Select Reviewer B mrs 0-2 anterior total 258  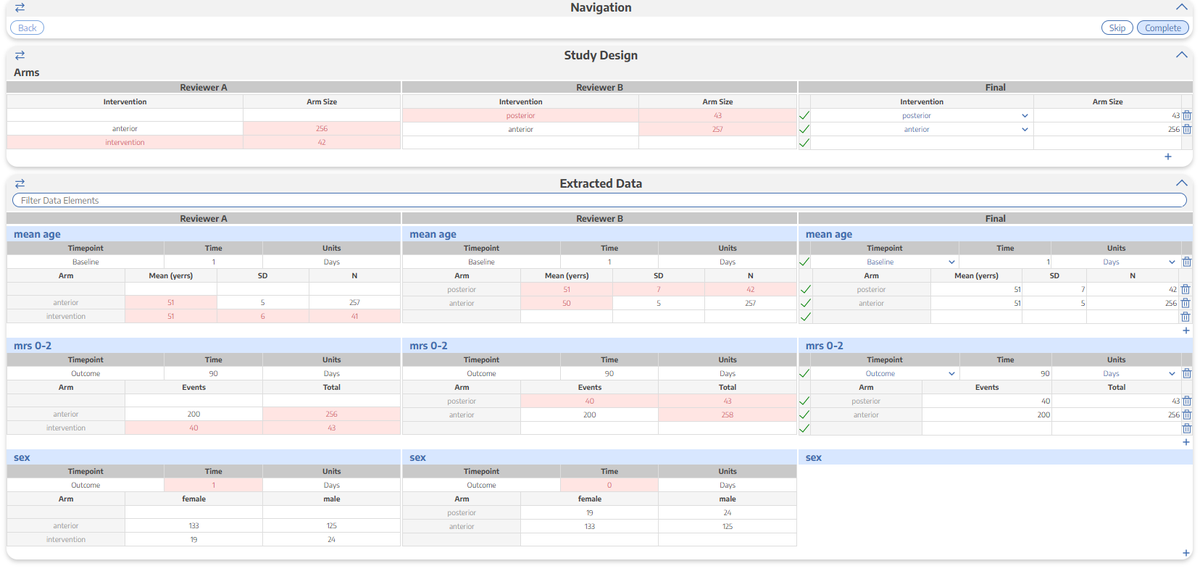tap(727, 415)
